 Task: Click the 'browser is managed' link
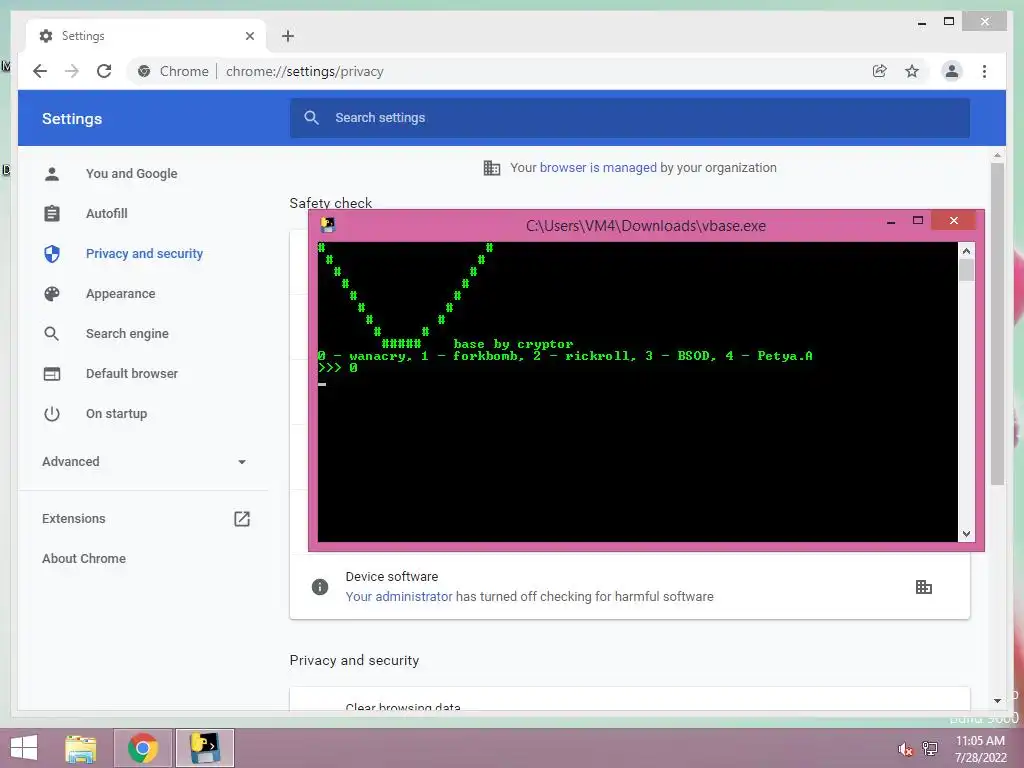pos(598,168)
